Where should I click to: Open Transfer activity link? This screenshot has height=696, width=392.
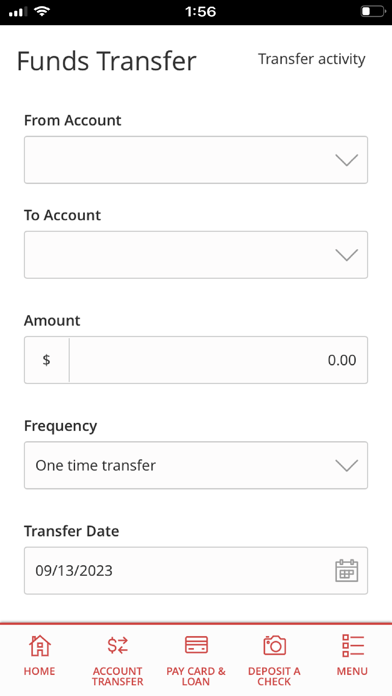[312, 59]
